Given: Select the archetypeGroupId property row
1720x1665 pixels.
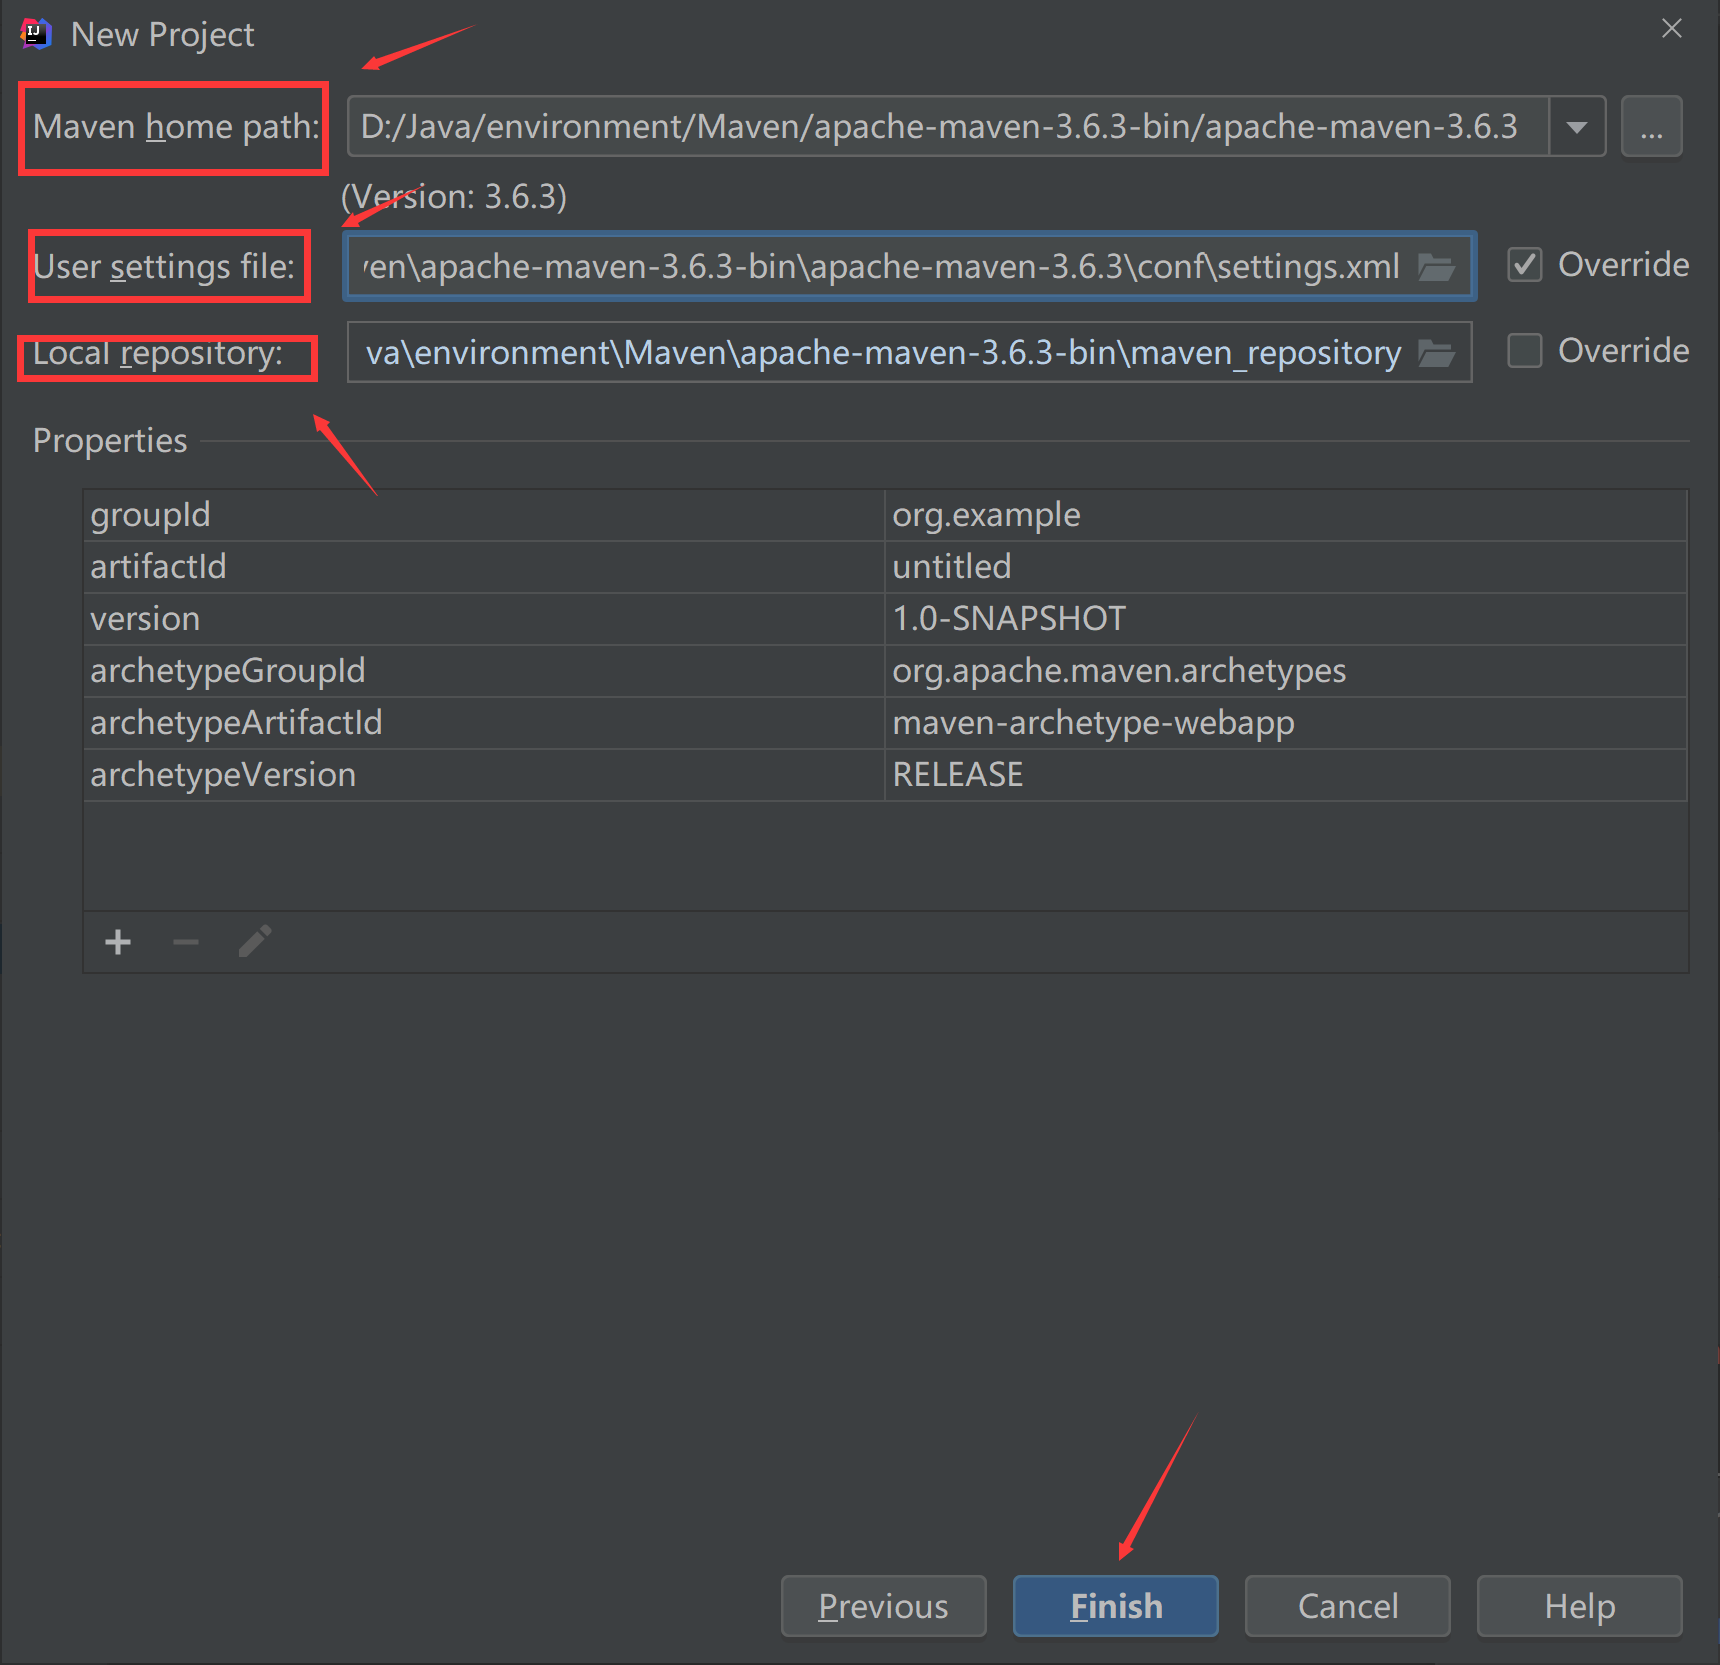Looking at the screenshot, I should [x=885, y=671].
